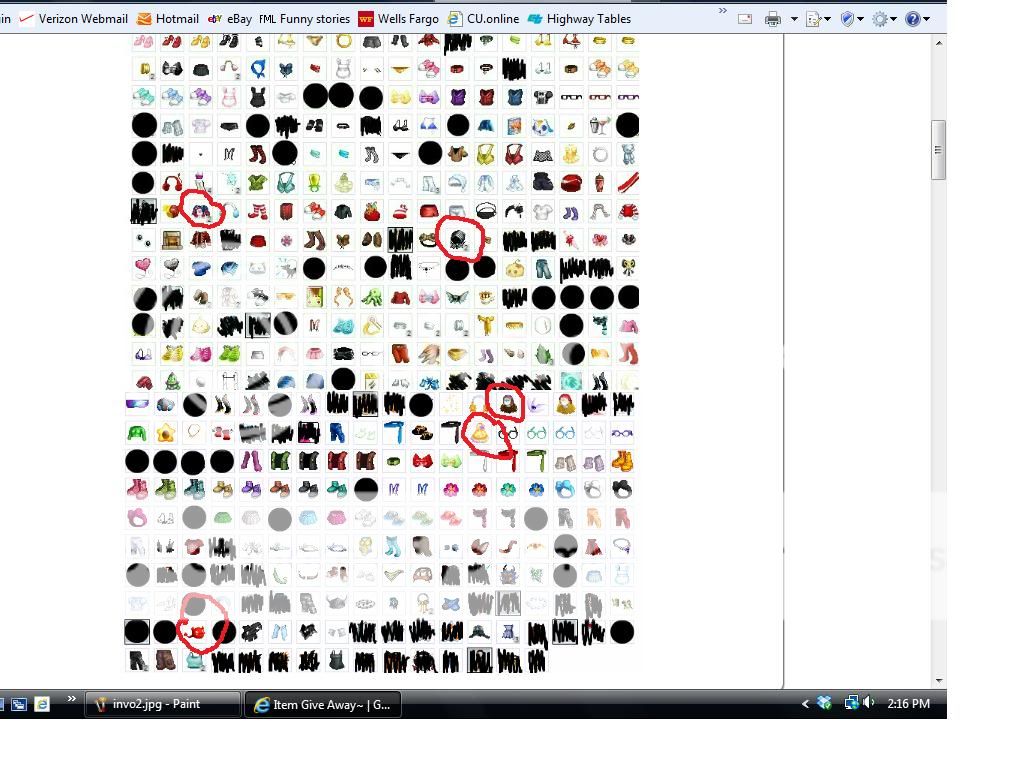Open the Safety menu dropdown arrow

coord(860,18)
